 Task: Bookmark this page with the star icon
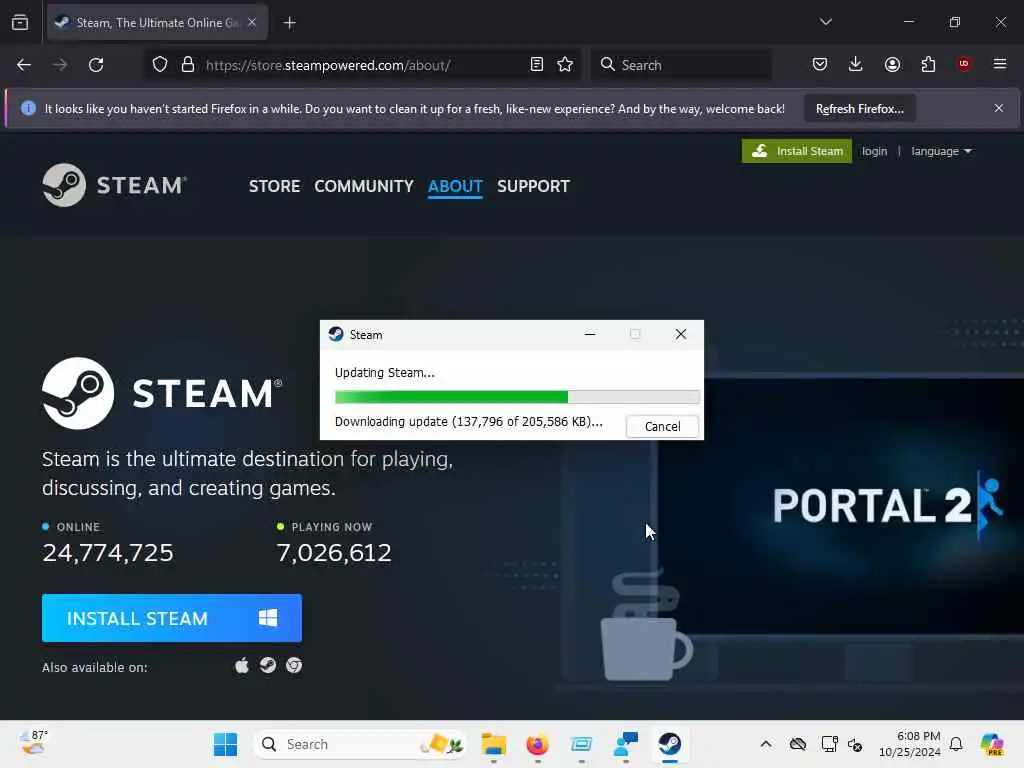565,65
